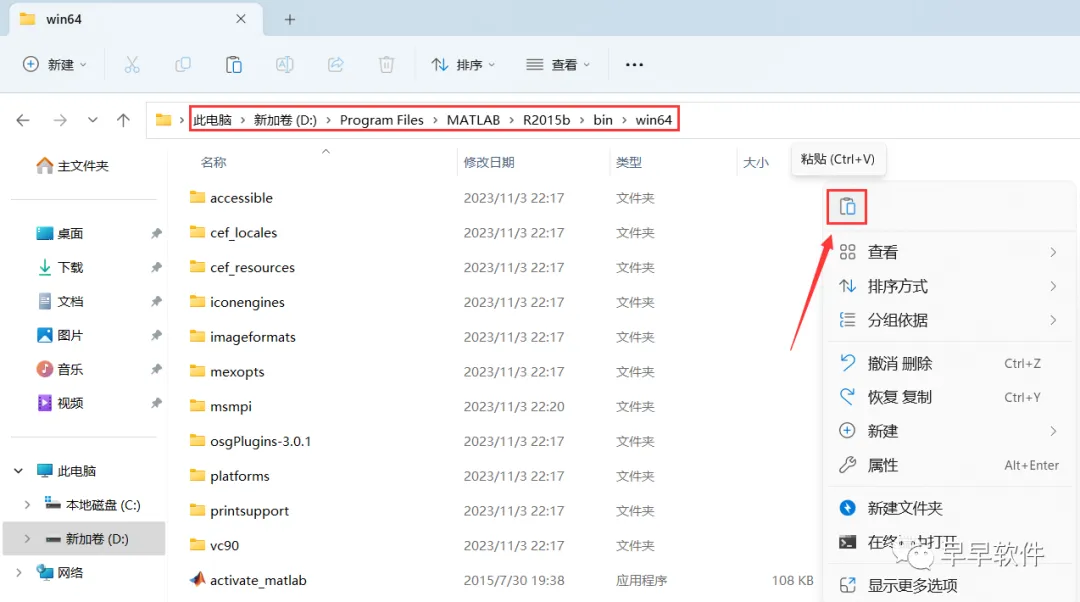Expand the 网络 node
Viewport: 1080px width, 602px height.
pyautogui.click(x=19, y=572)
